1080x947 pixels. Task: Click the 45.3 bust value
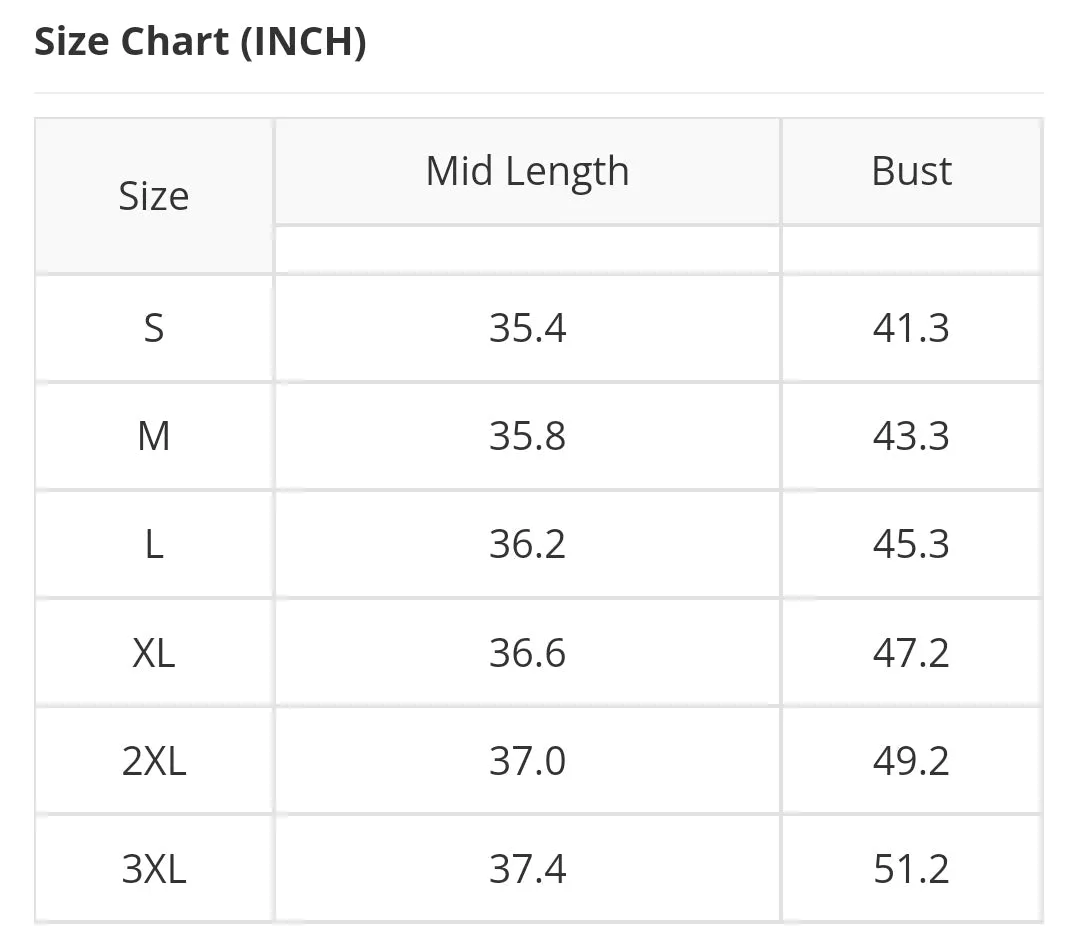911,544
